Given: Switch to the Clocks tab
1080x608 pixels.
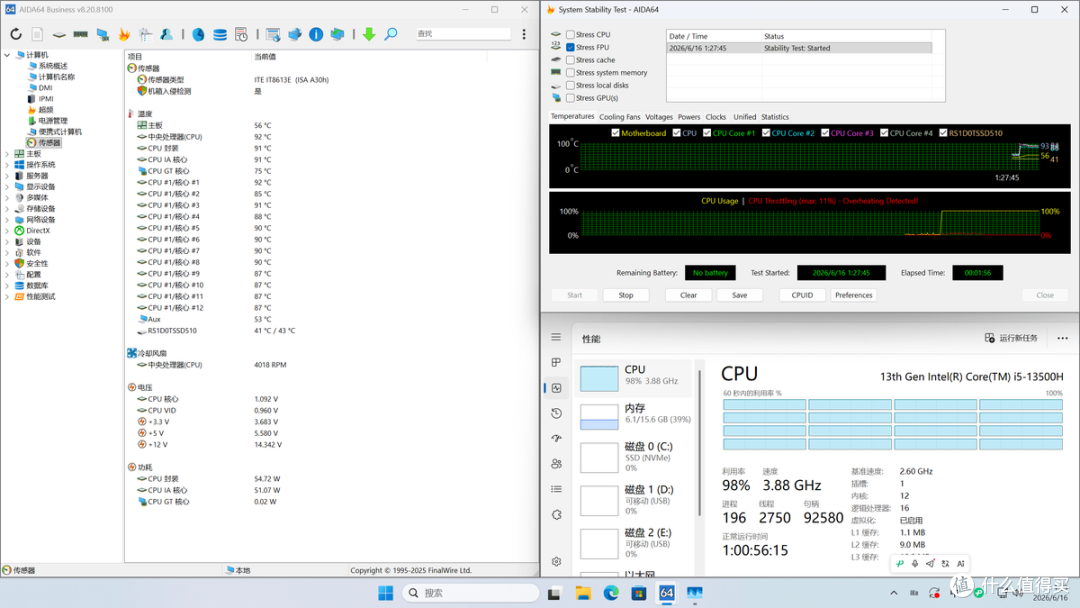Looking at the screenshot, I should point(716,117).
